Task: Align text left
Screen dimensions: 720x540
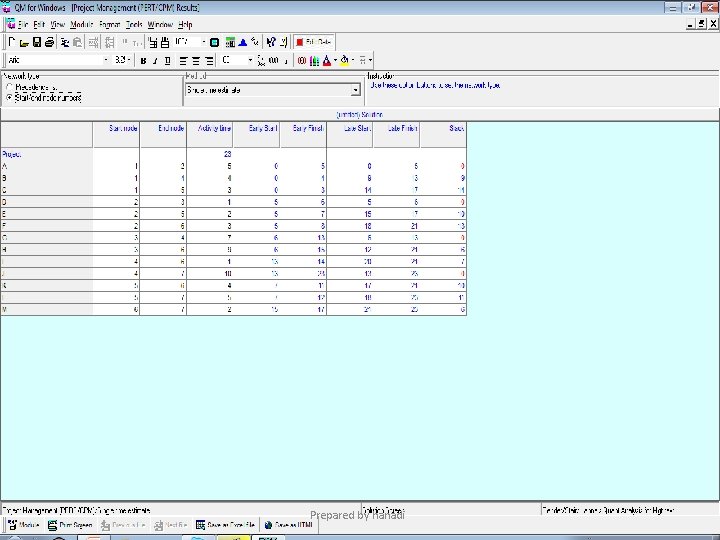Action: [x=183, y=60]
